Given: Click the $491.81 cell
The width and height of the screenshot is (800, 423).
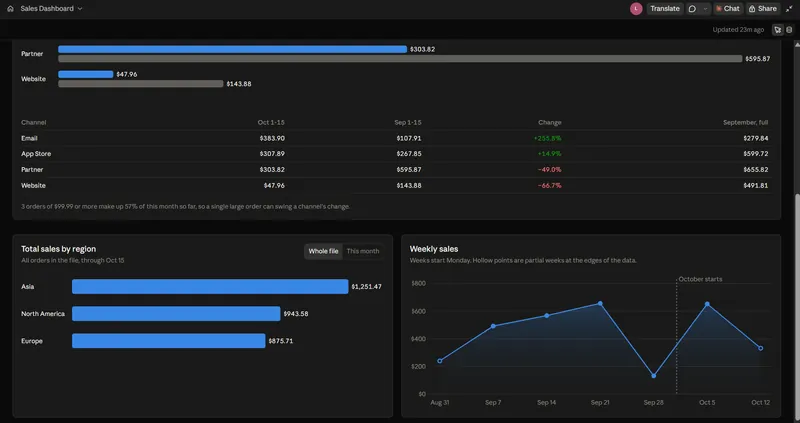Looking at the screenshot, I should (756, 185).
